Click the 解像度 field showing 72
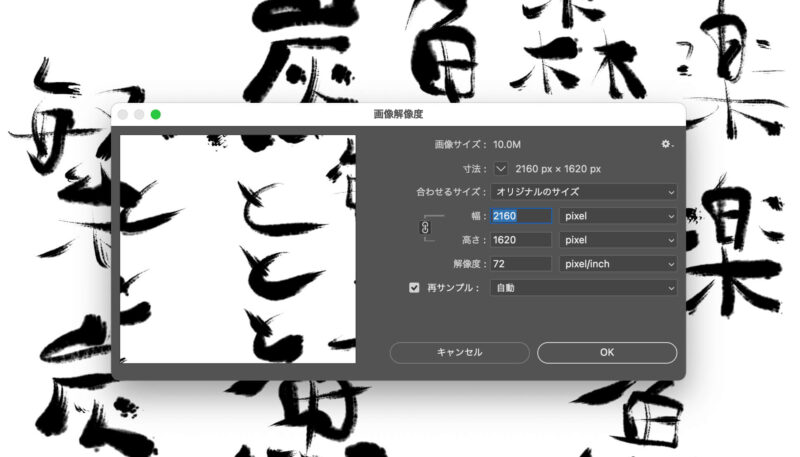 tap(521, 264)
